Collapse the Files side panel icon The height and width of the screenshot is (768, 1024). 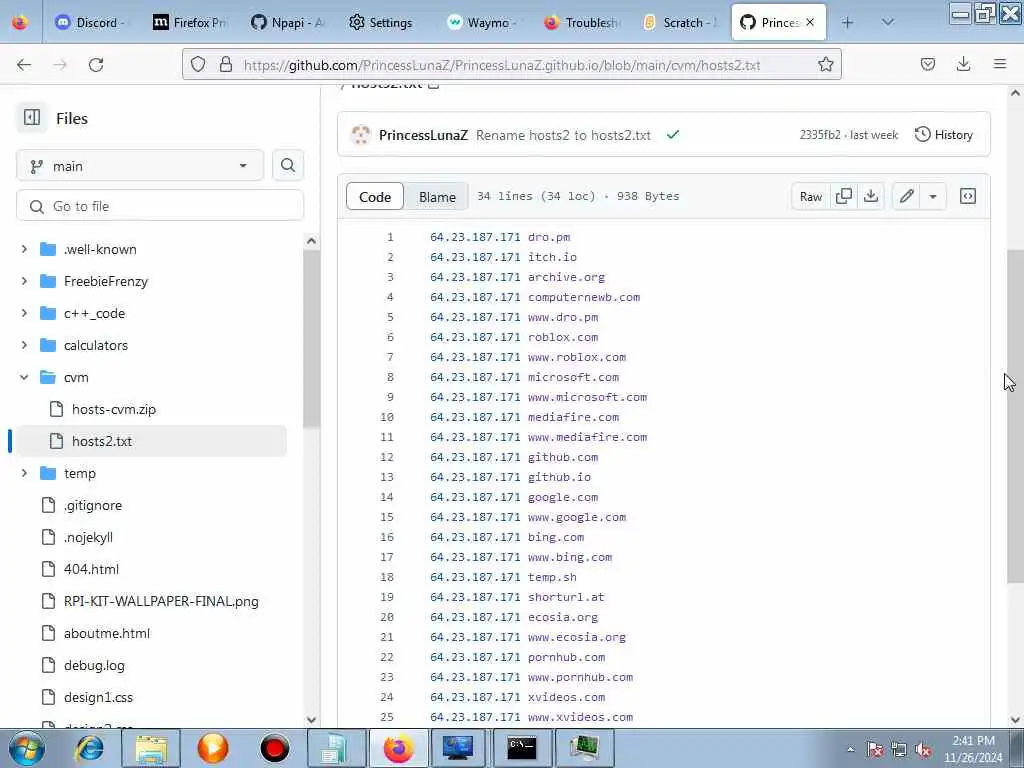click(31, 118)
